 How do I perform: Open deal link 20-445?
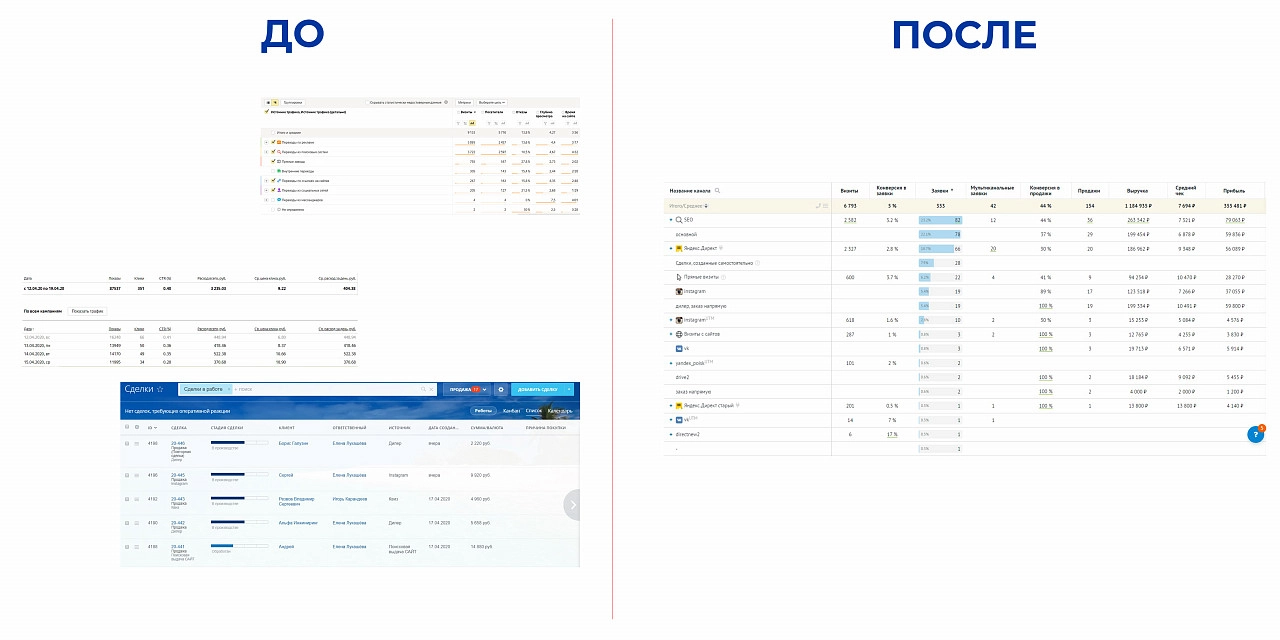tap(178, 475)
